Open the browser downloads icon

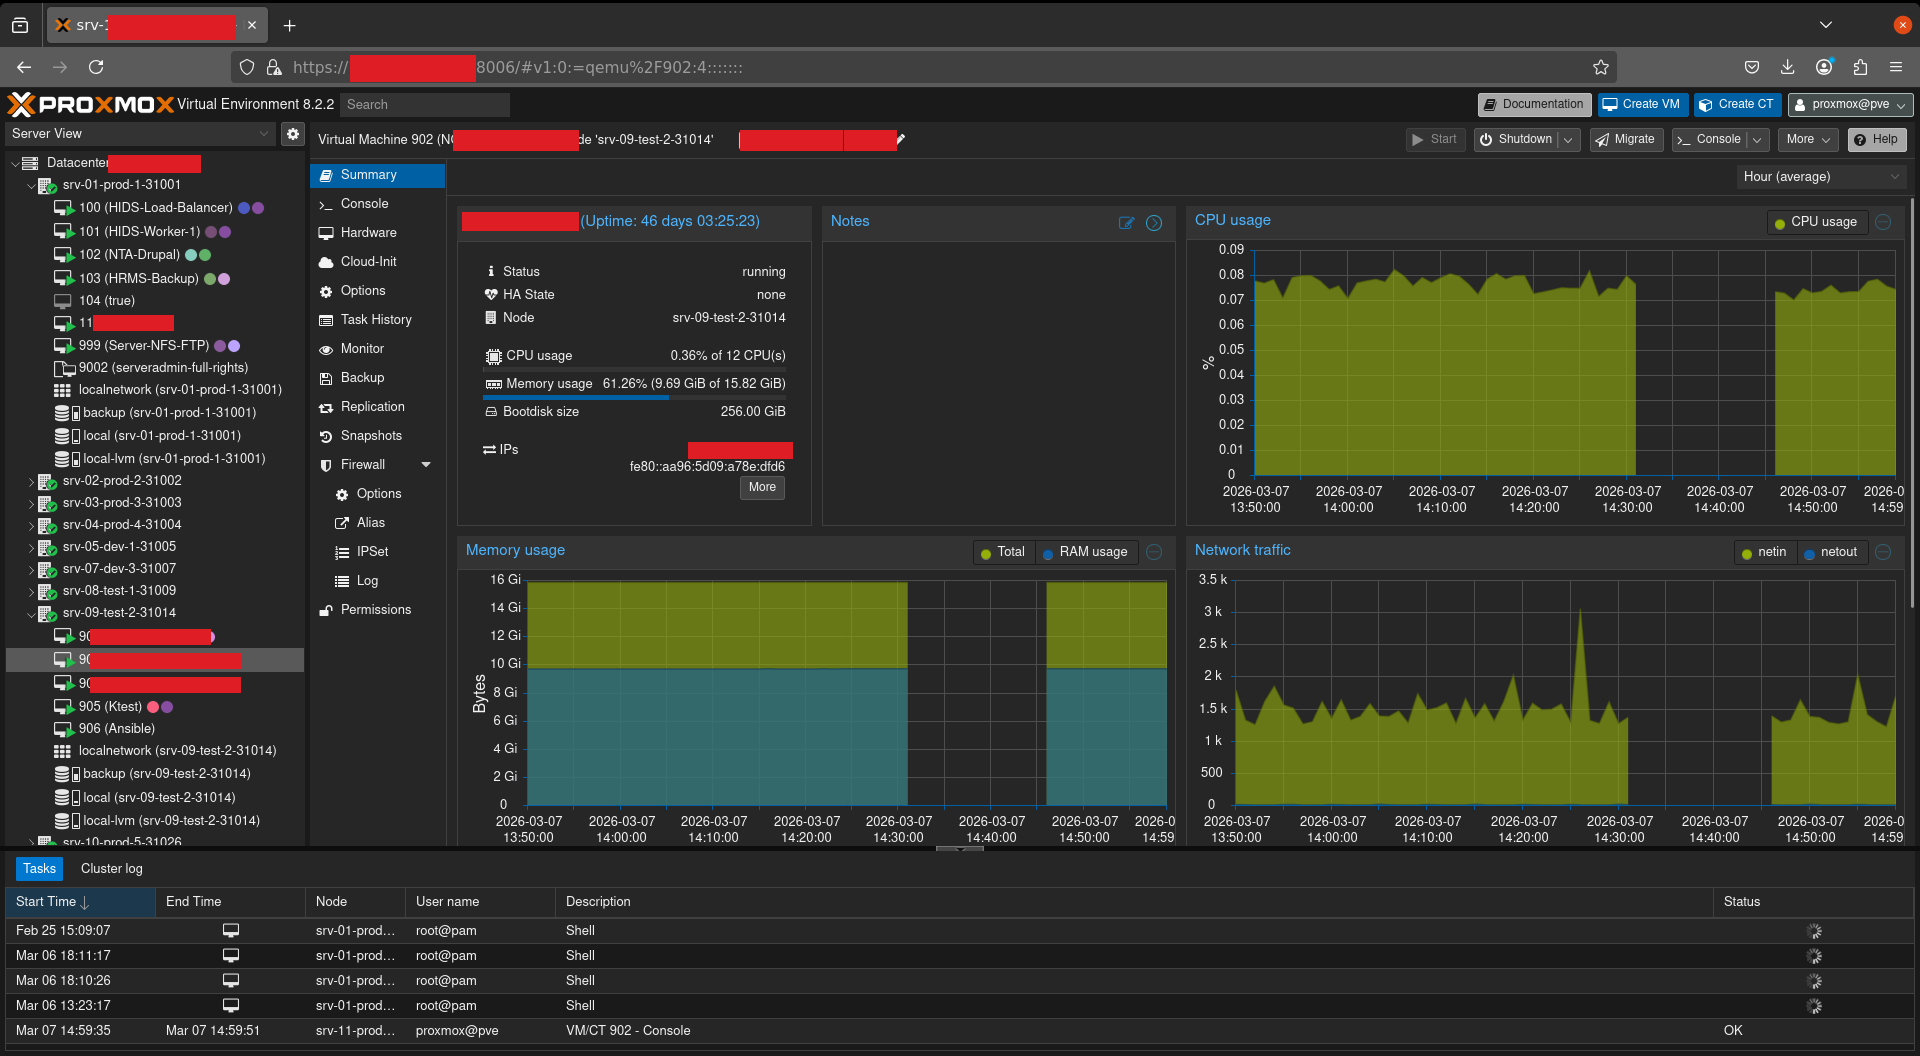tap(1788, 67)
